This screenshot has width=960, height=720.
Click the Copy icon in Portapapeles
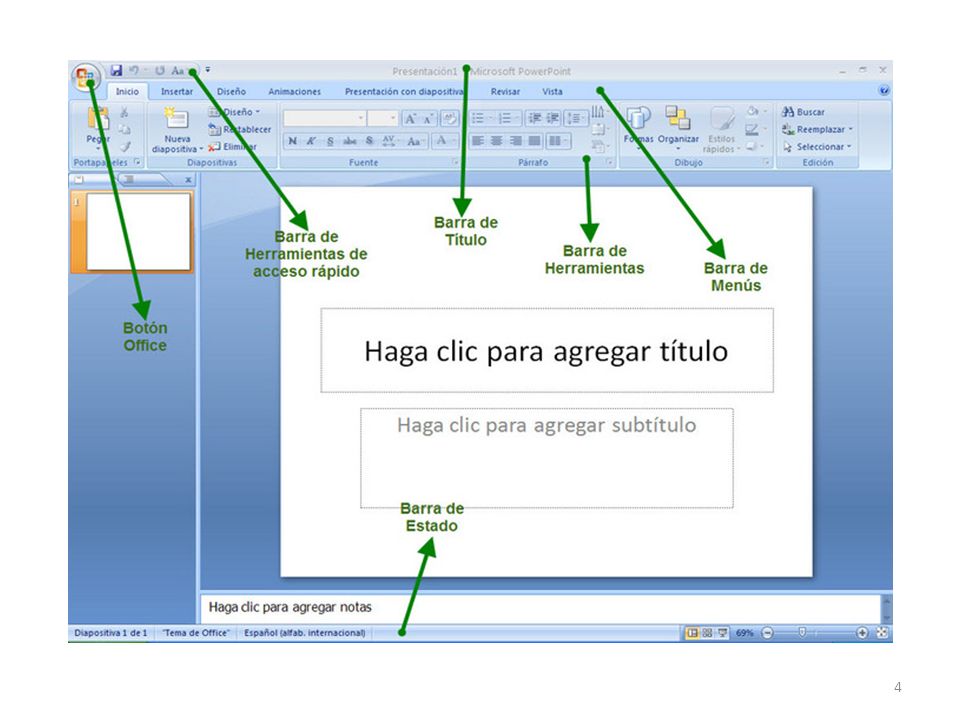[124, 129]
